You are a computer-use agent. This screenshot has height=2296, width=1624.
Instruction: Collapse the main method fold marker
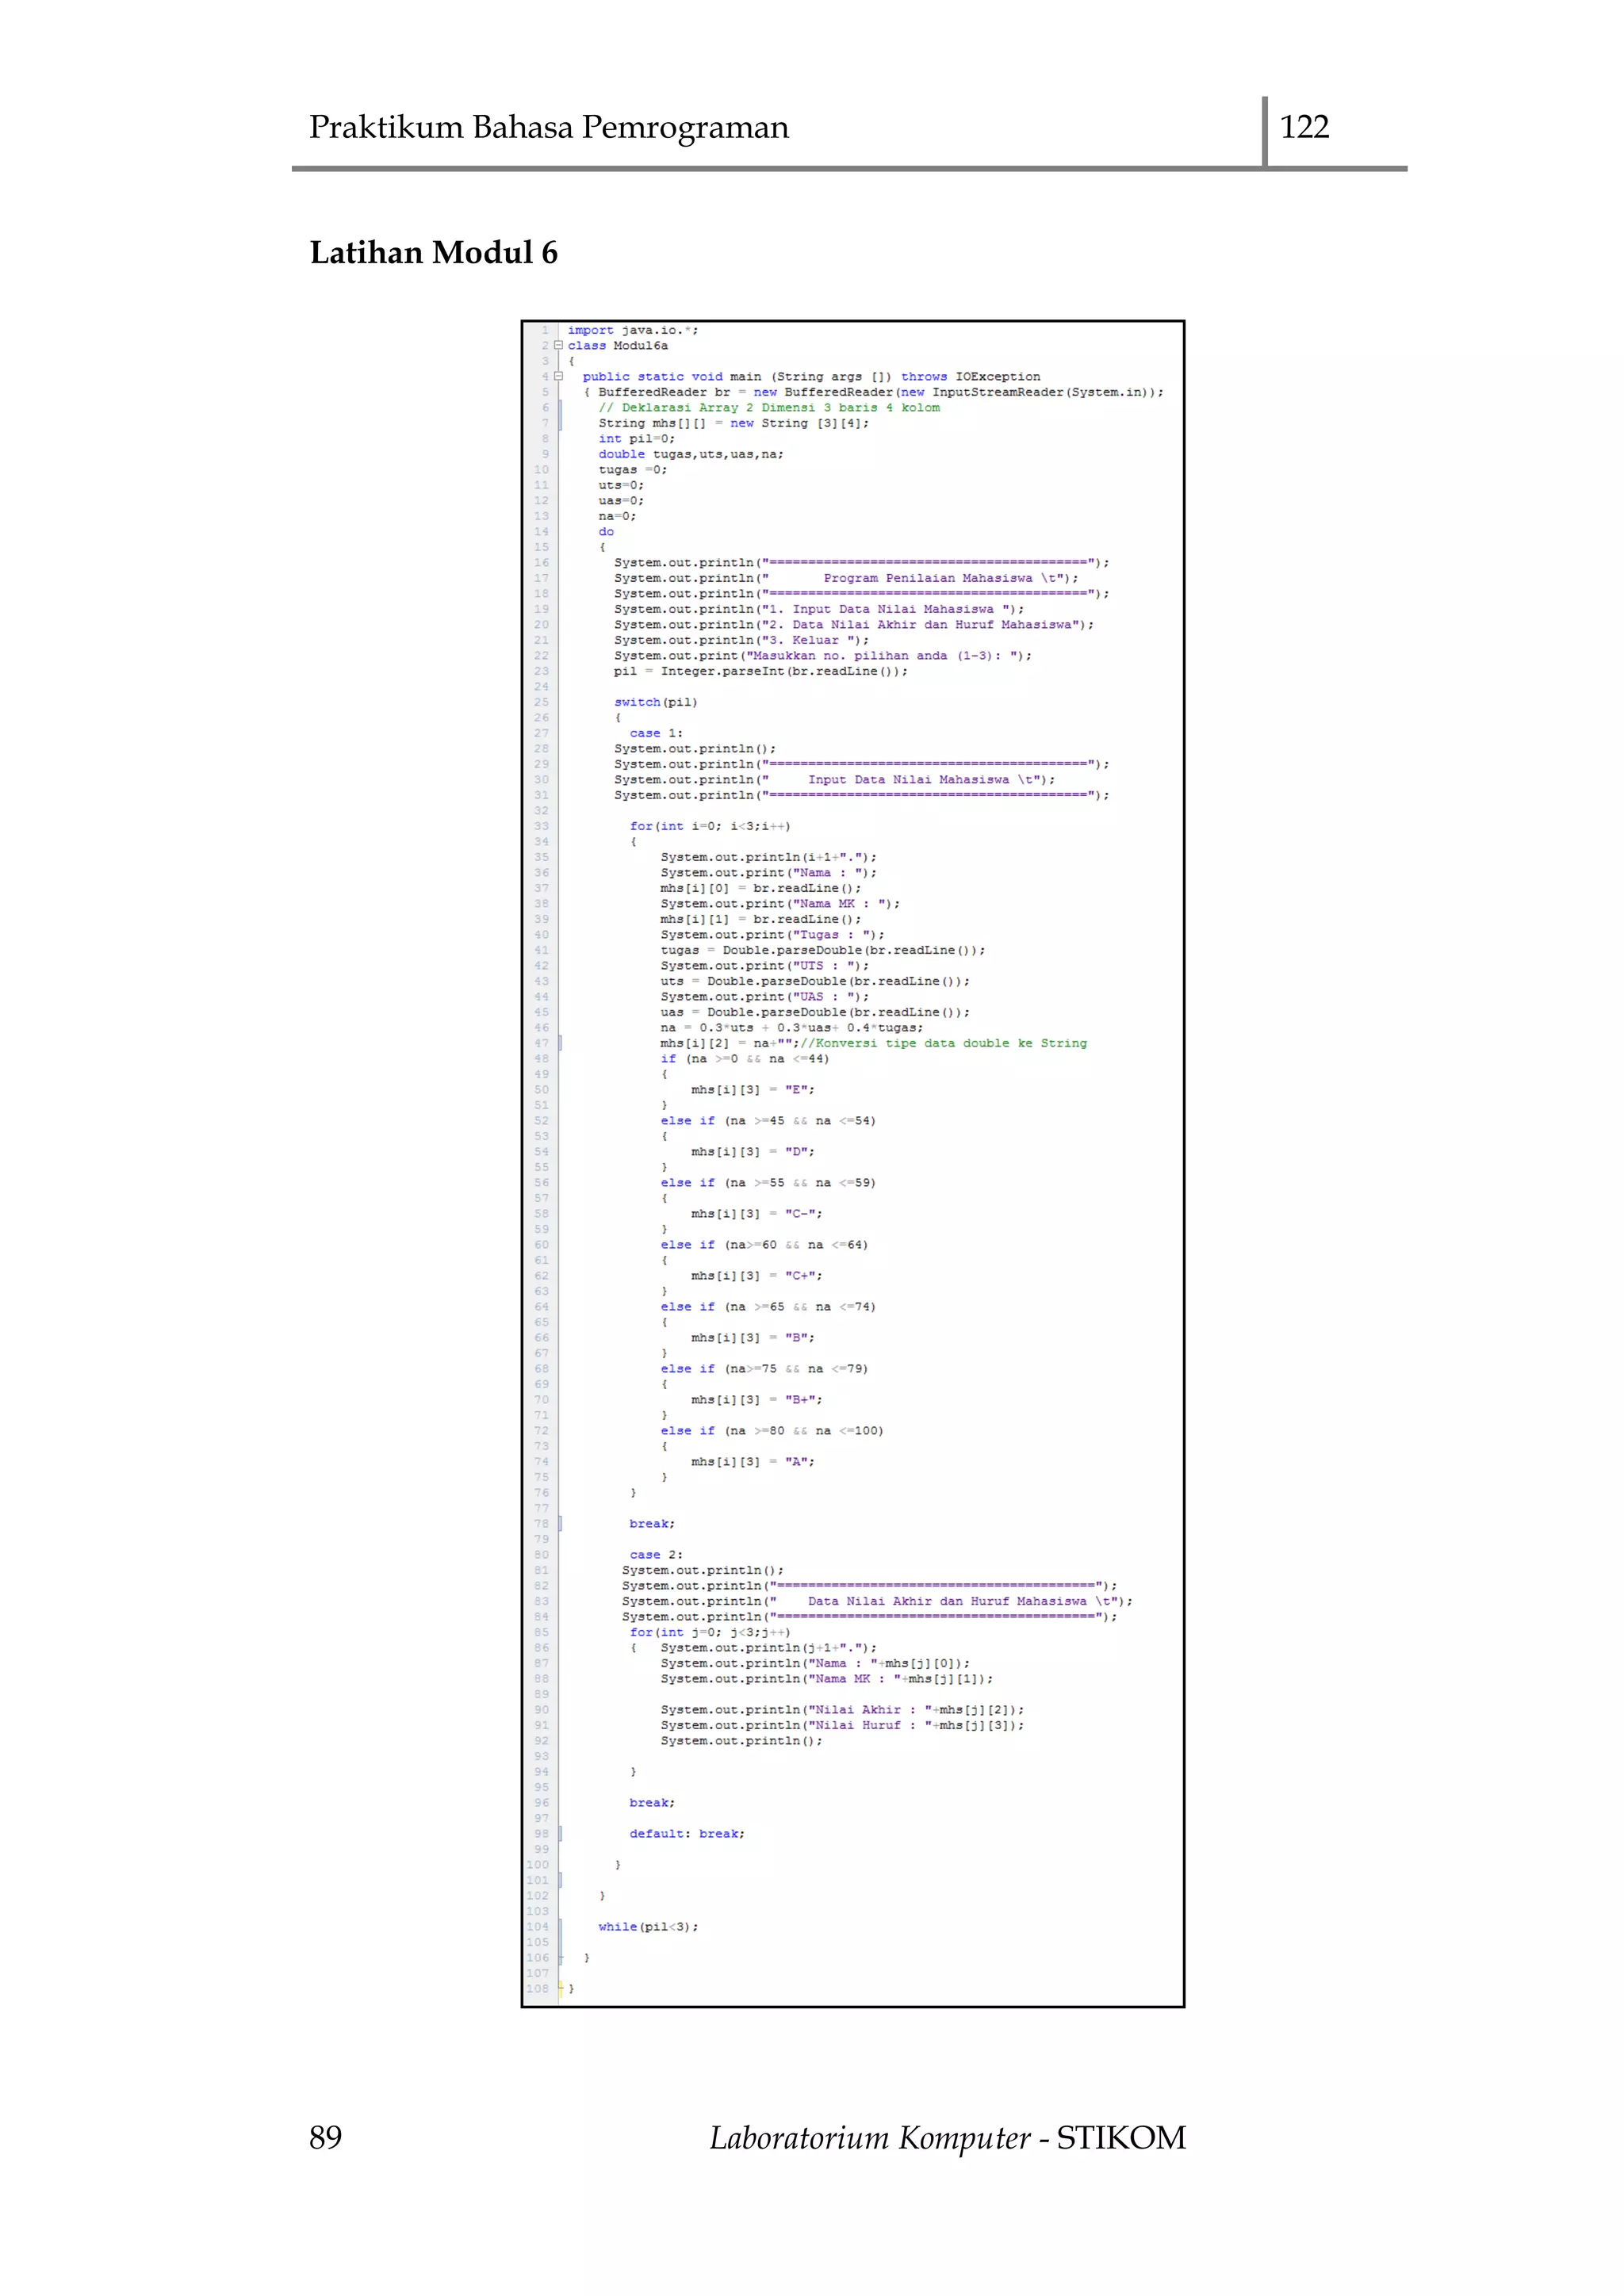(559, 377)
